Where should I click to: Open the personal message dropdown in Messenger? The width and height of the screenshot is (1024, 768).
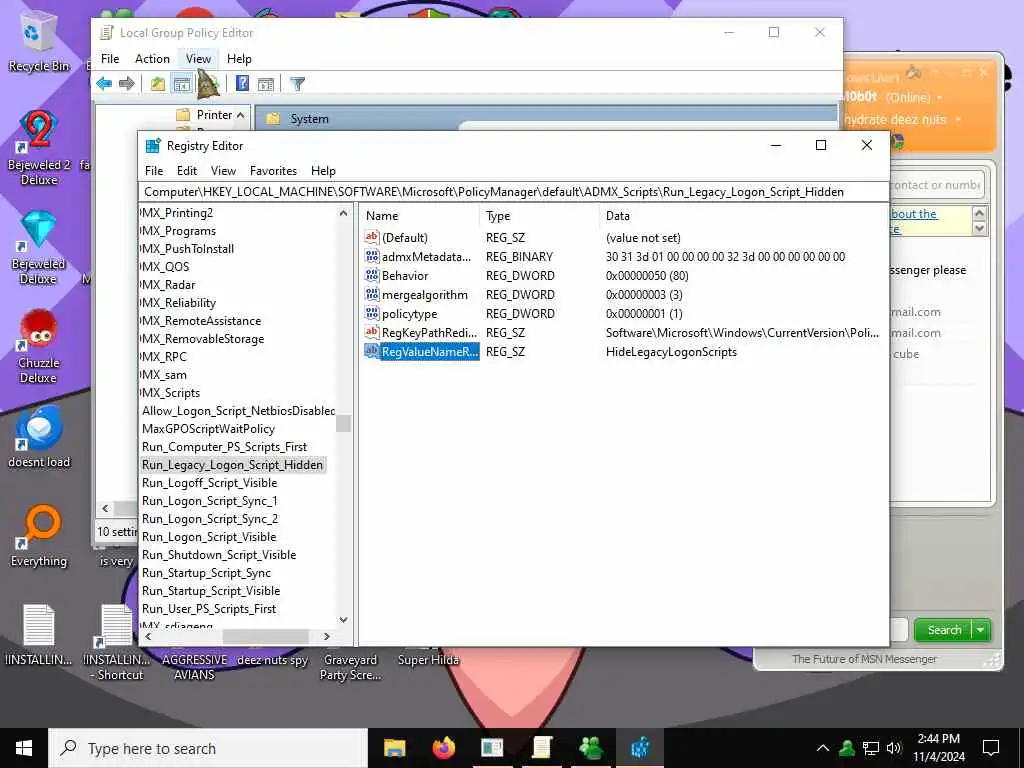[x=958, y=120]
